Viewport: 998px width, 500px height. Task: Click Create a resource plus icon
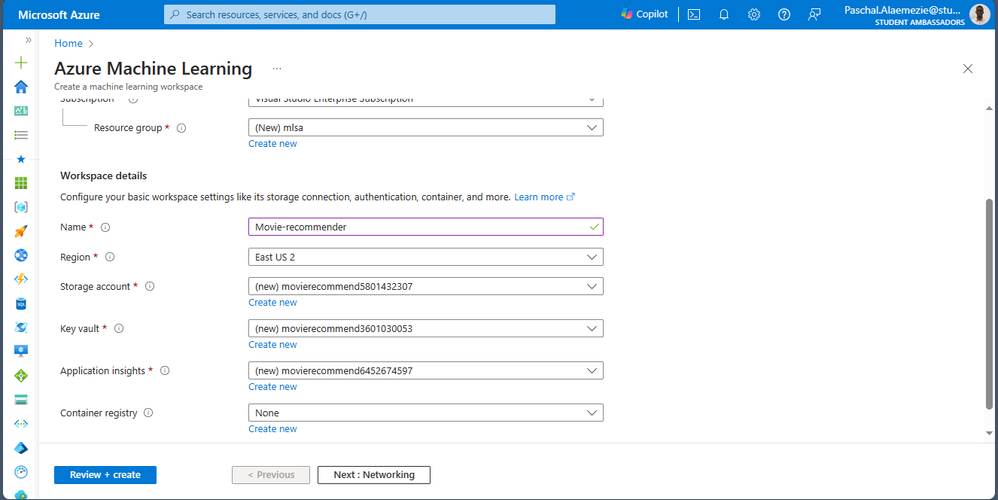pos(21,62)
